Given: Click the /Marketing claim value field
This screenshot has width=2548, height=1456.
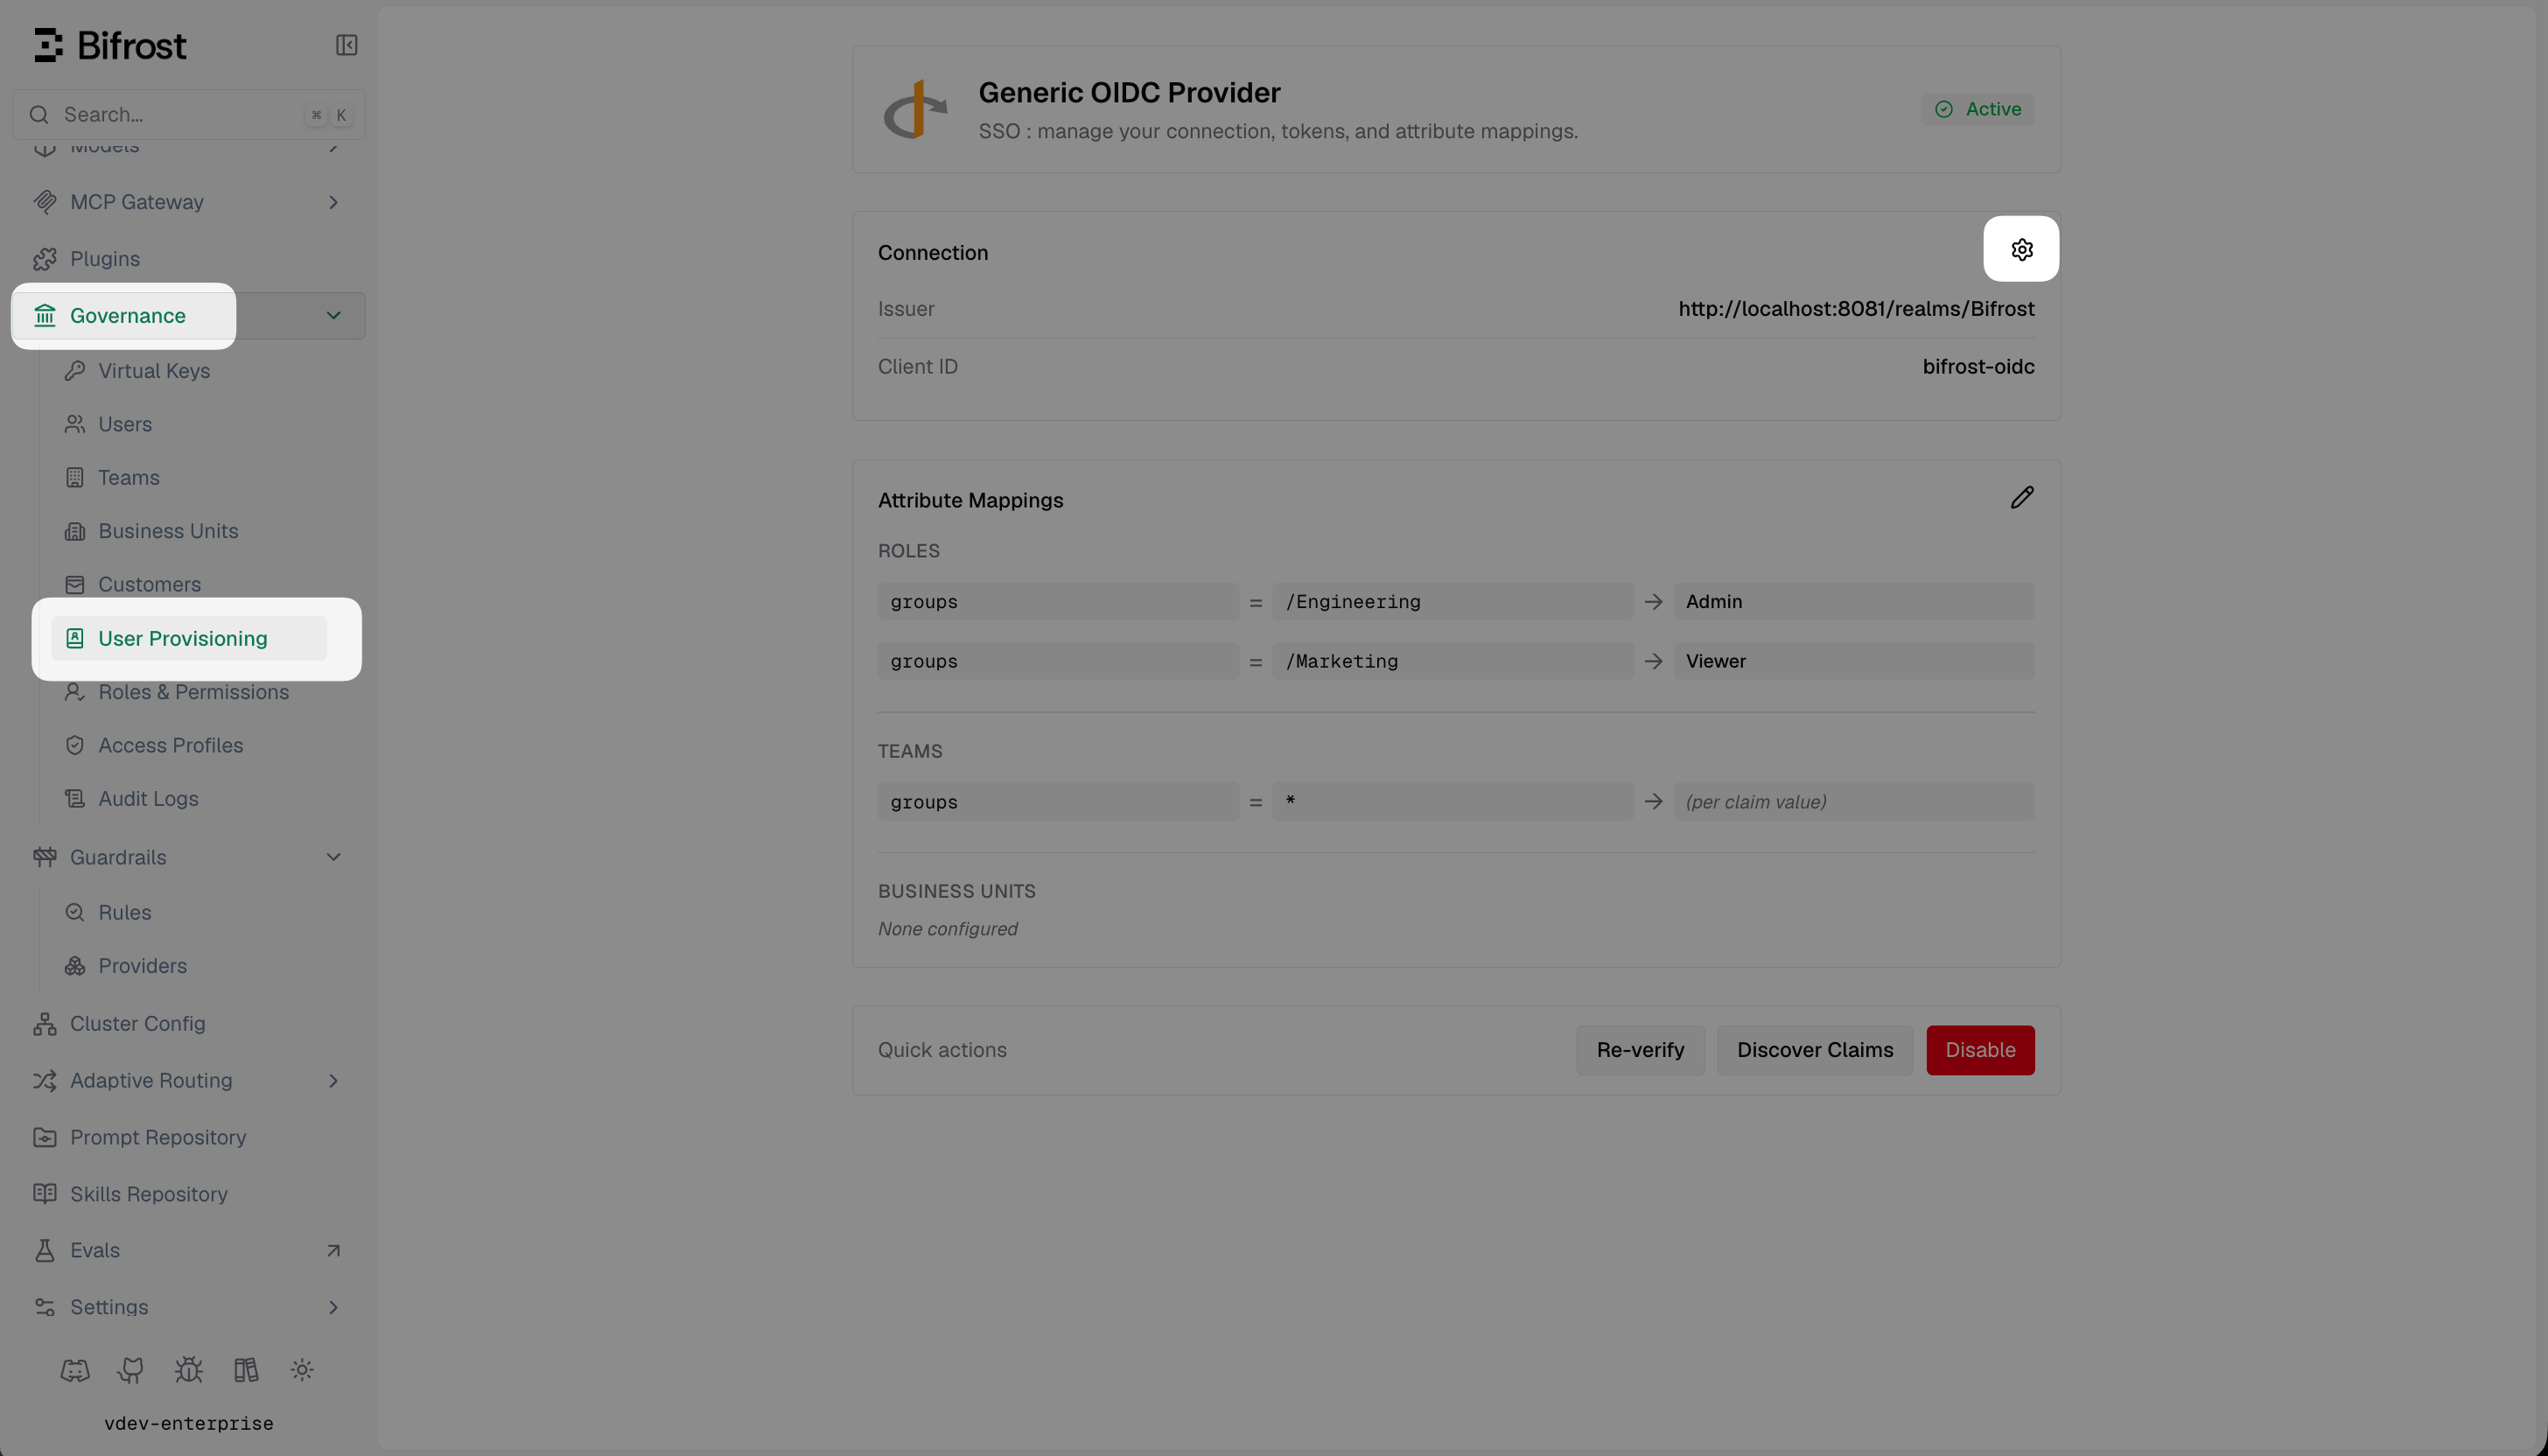Looking at the screenshot, I should (x=1452, y=662).
